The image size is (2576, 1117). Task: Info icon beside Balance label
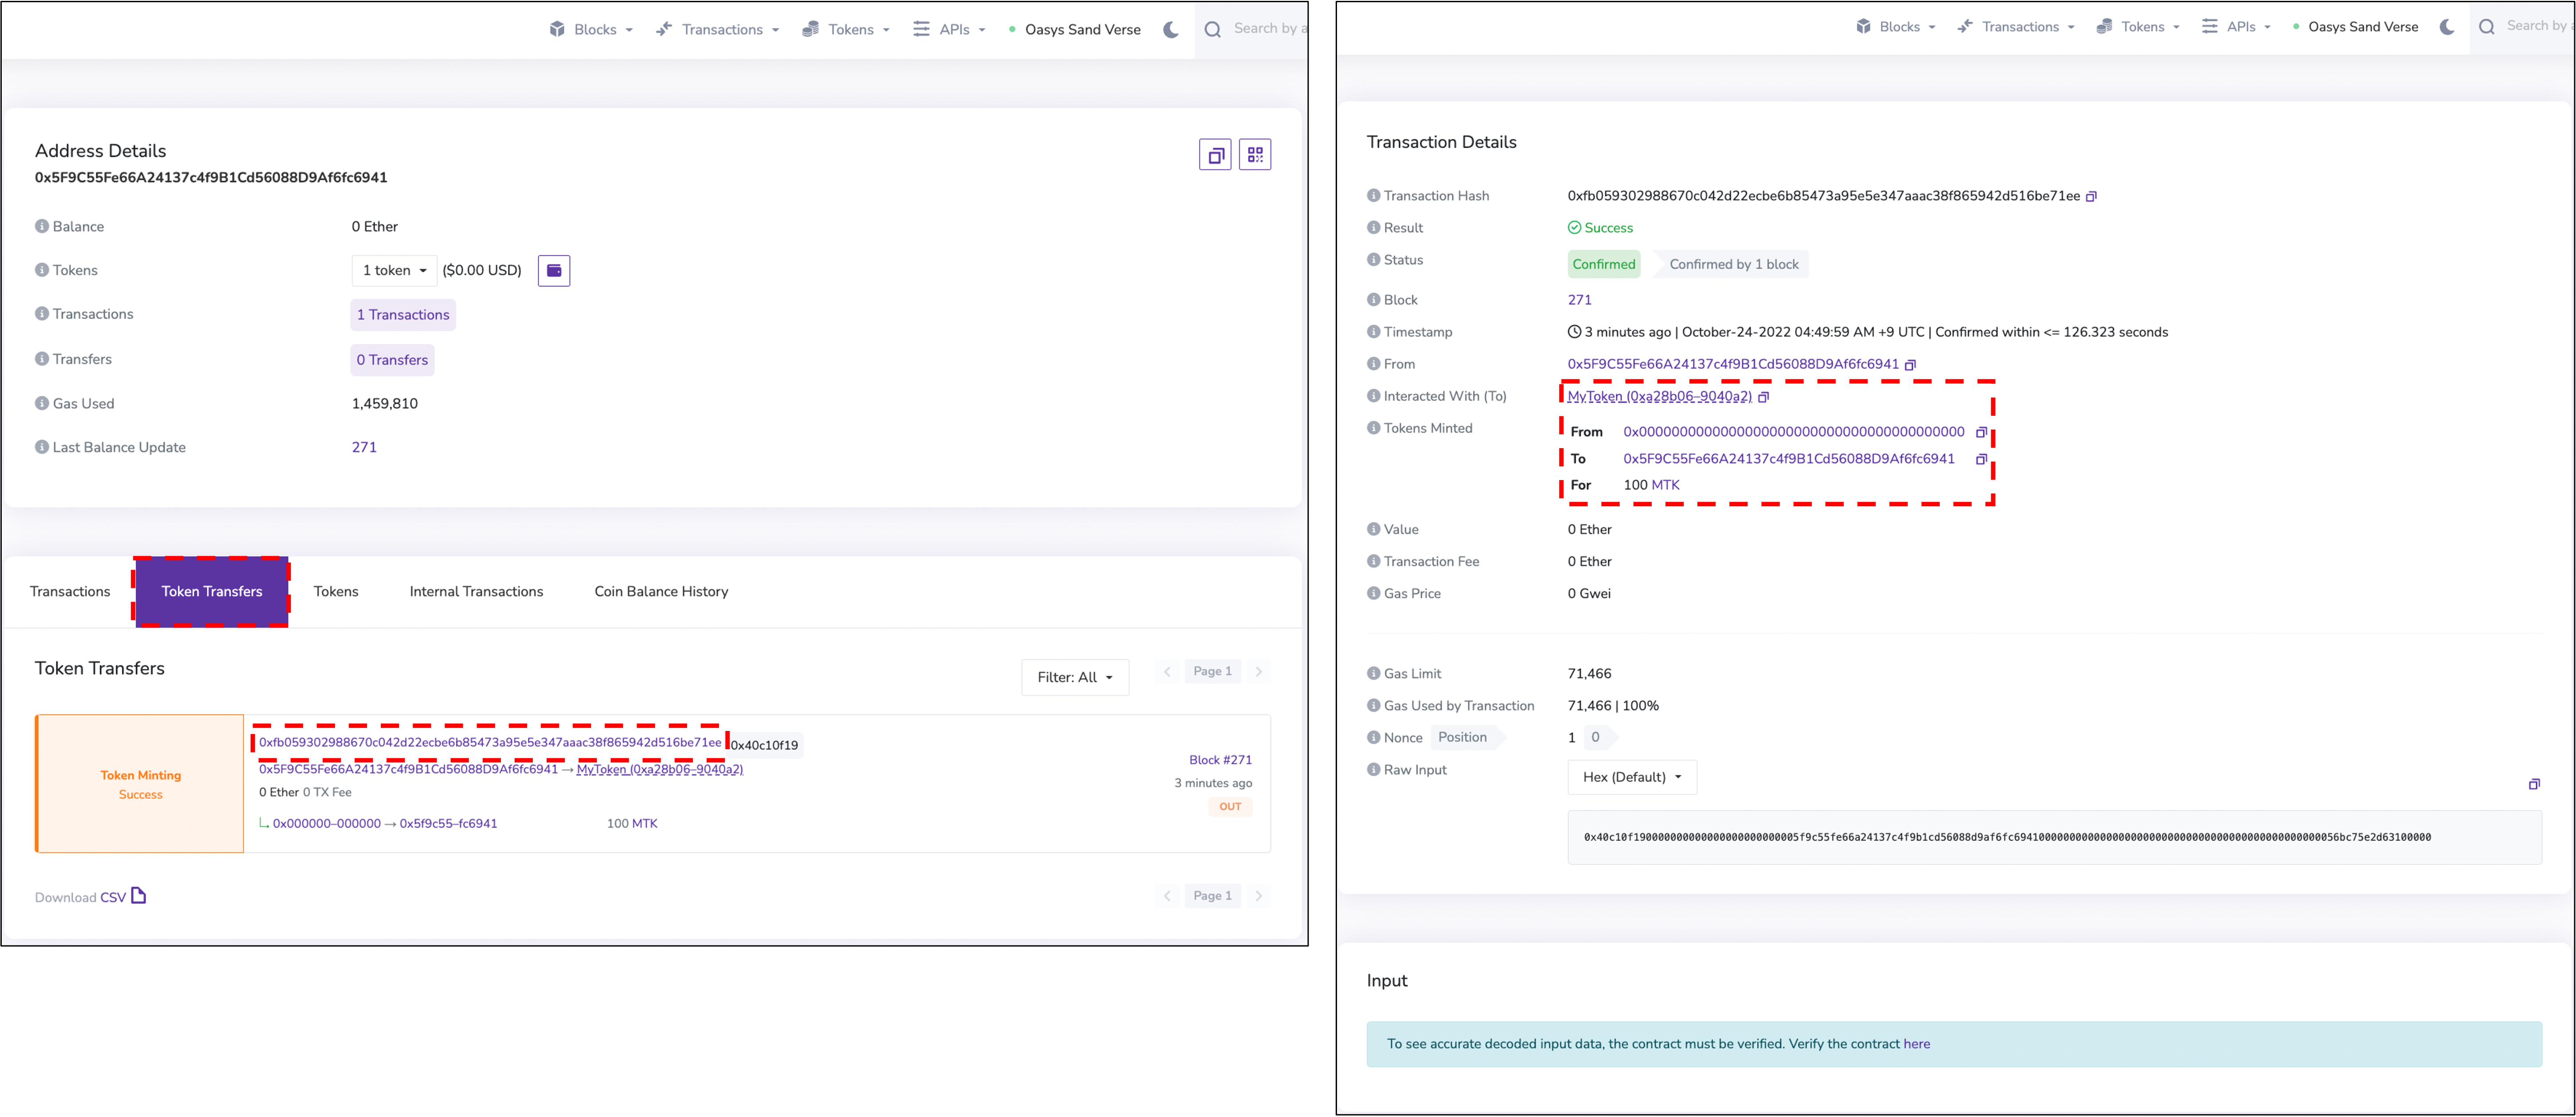[42, 227]
